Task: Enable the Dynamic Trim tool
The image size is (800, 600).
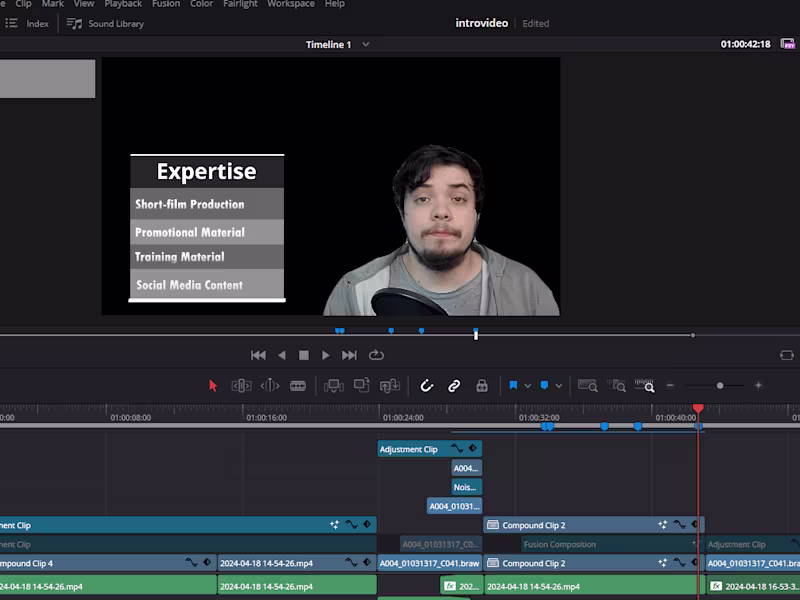Action: coord(270,385)
